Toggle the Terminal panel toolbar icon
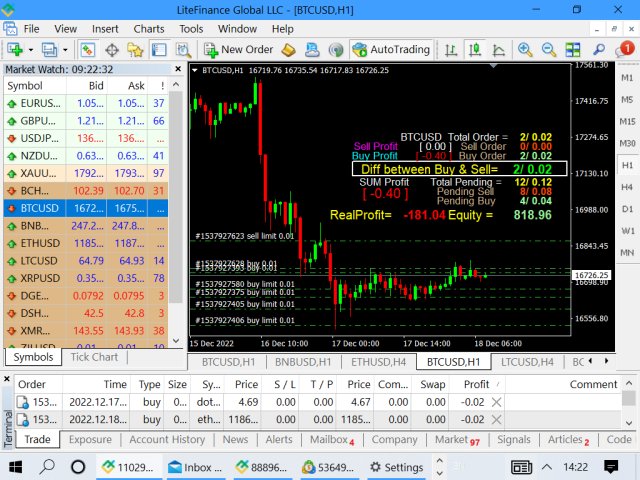 [x=159, y=50]
